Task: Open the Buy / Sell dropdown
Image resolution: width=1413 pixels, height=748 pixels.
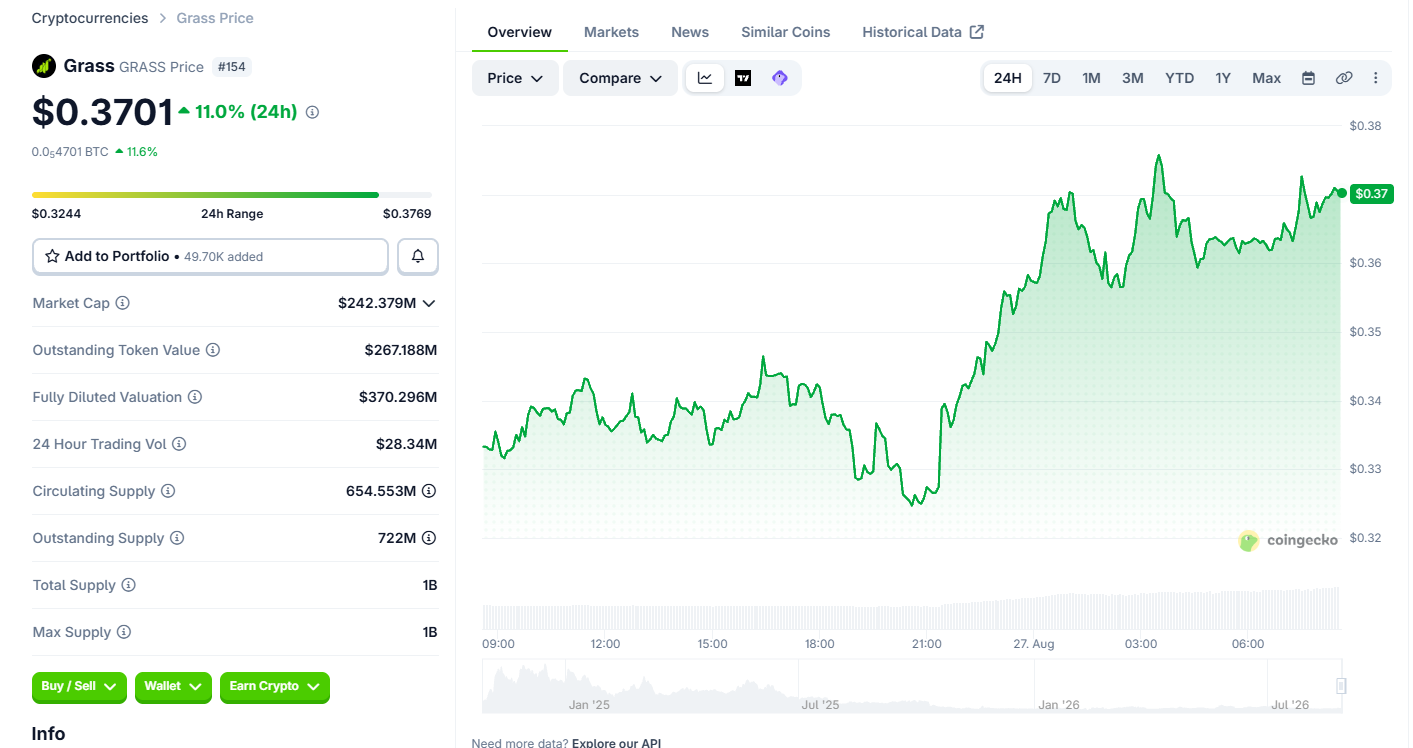Action: 79,687
